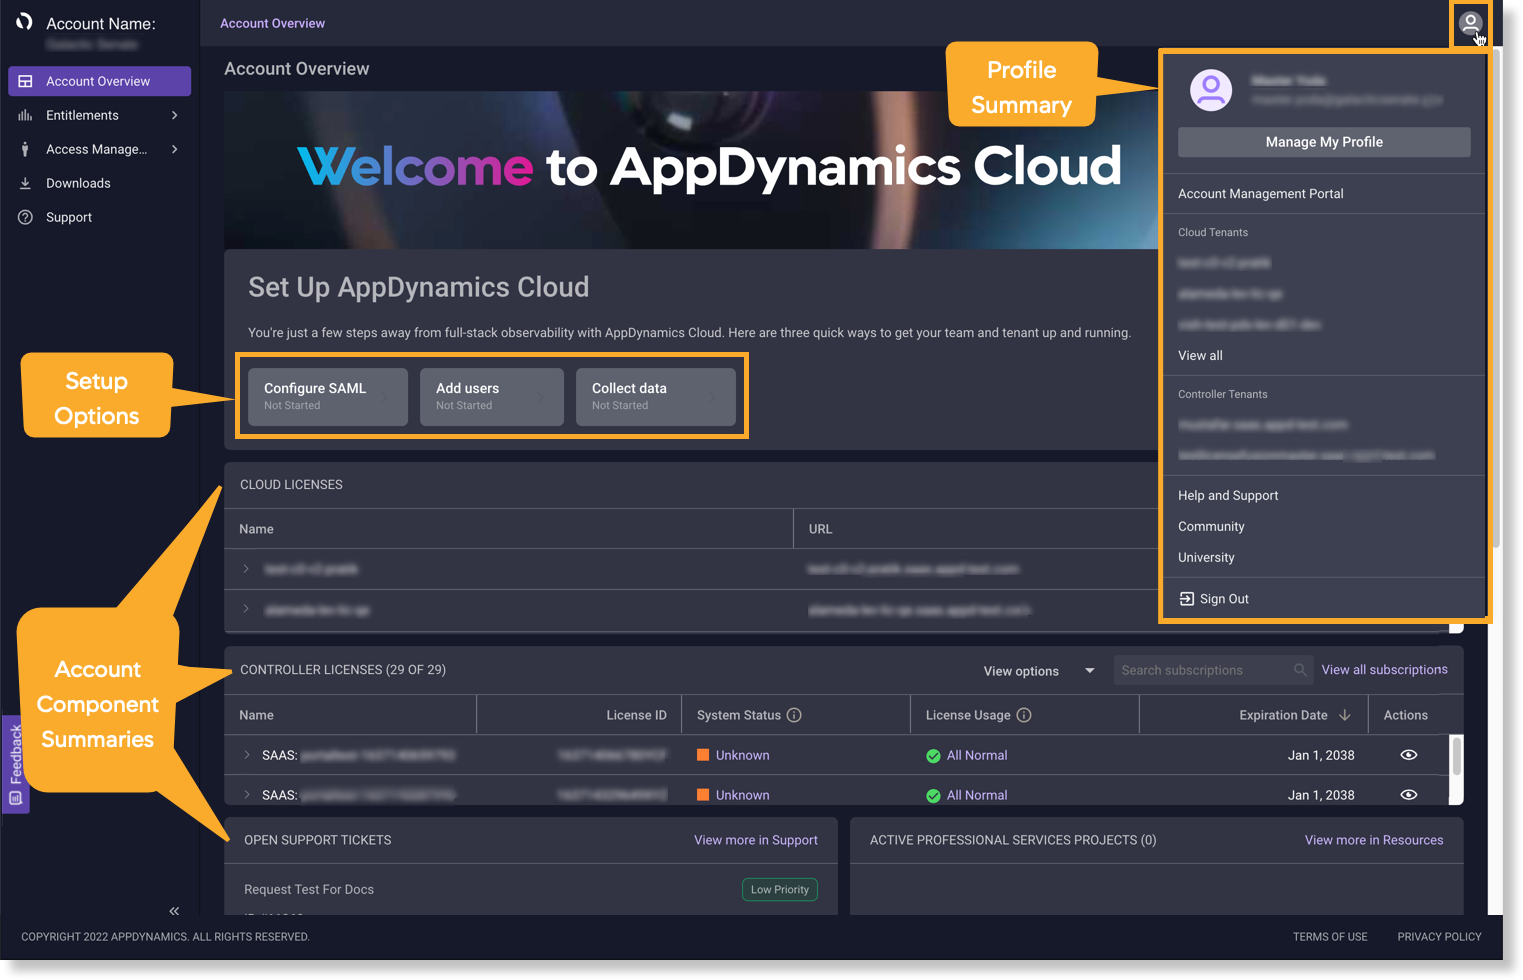Click View all subscriptions link
The height and width of the screenshot is (980, 1523).
1385,670
